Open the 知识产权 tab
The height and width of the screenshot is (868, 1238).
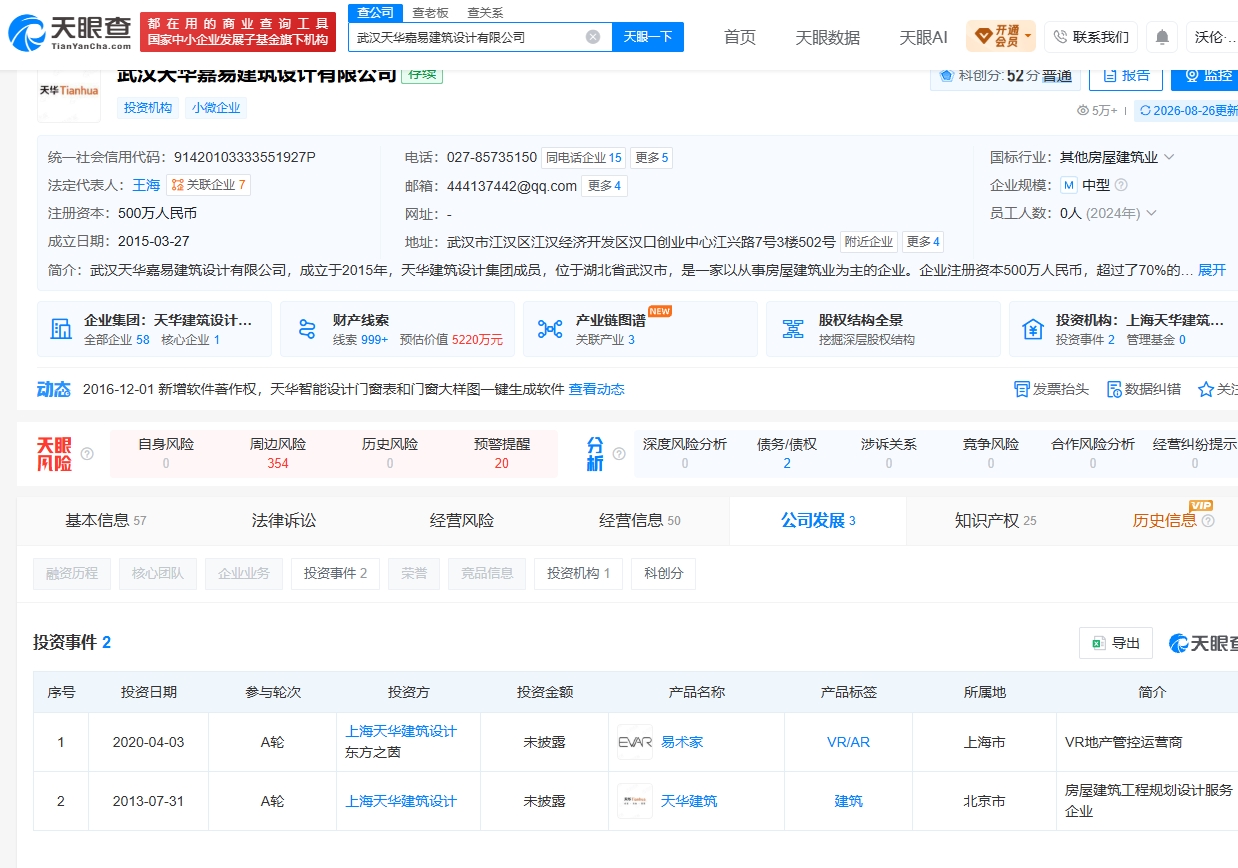point(995,520)
